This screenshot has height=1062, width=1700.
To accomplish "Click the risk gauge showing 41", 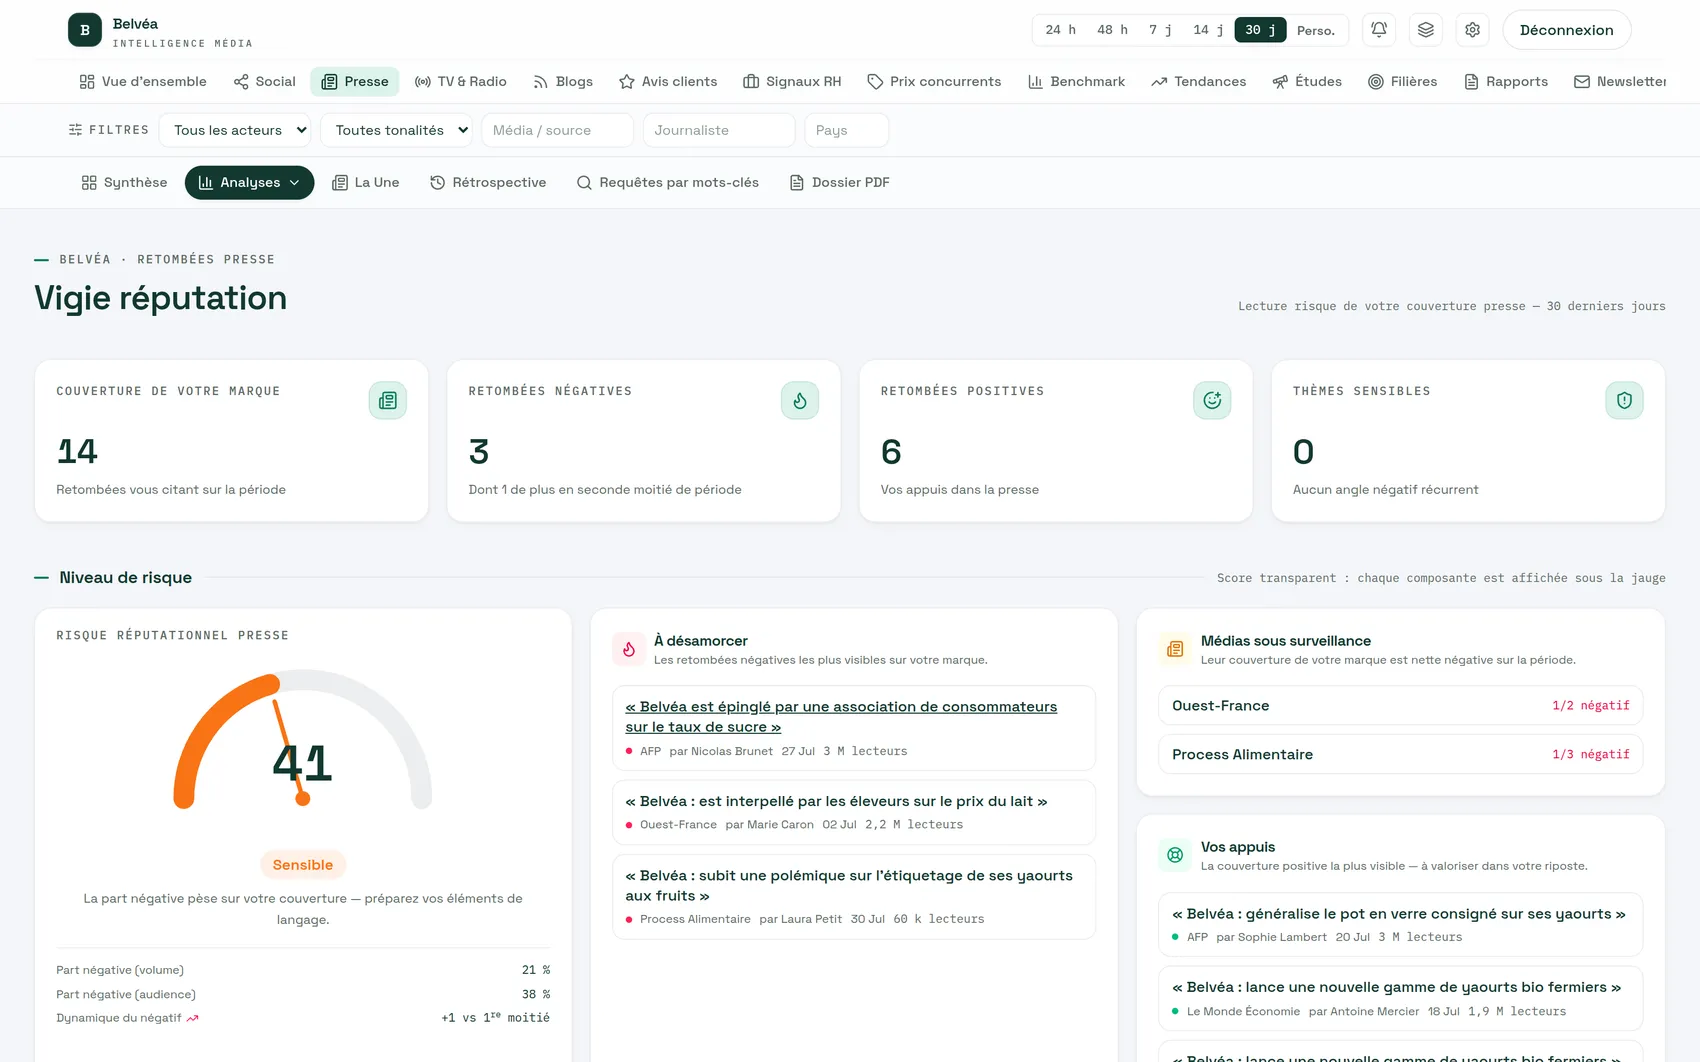I will [x=303, y=740].
